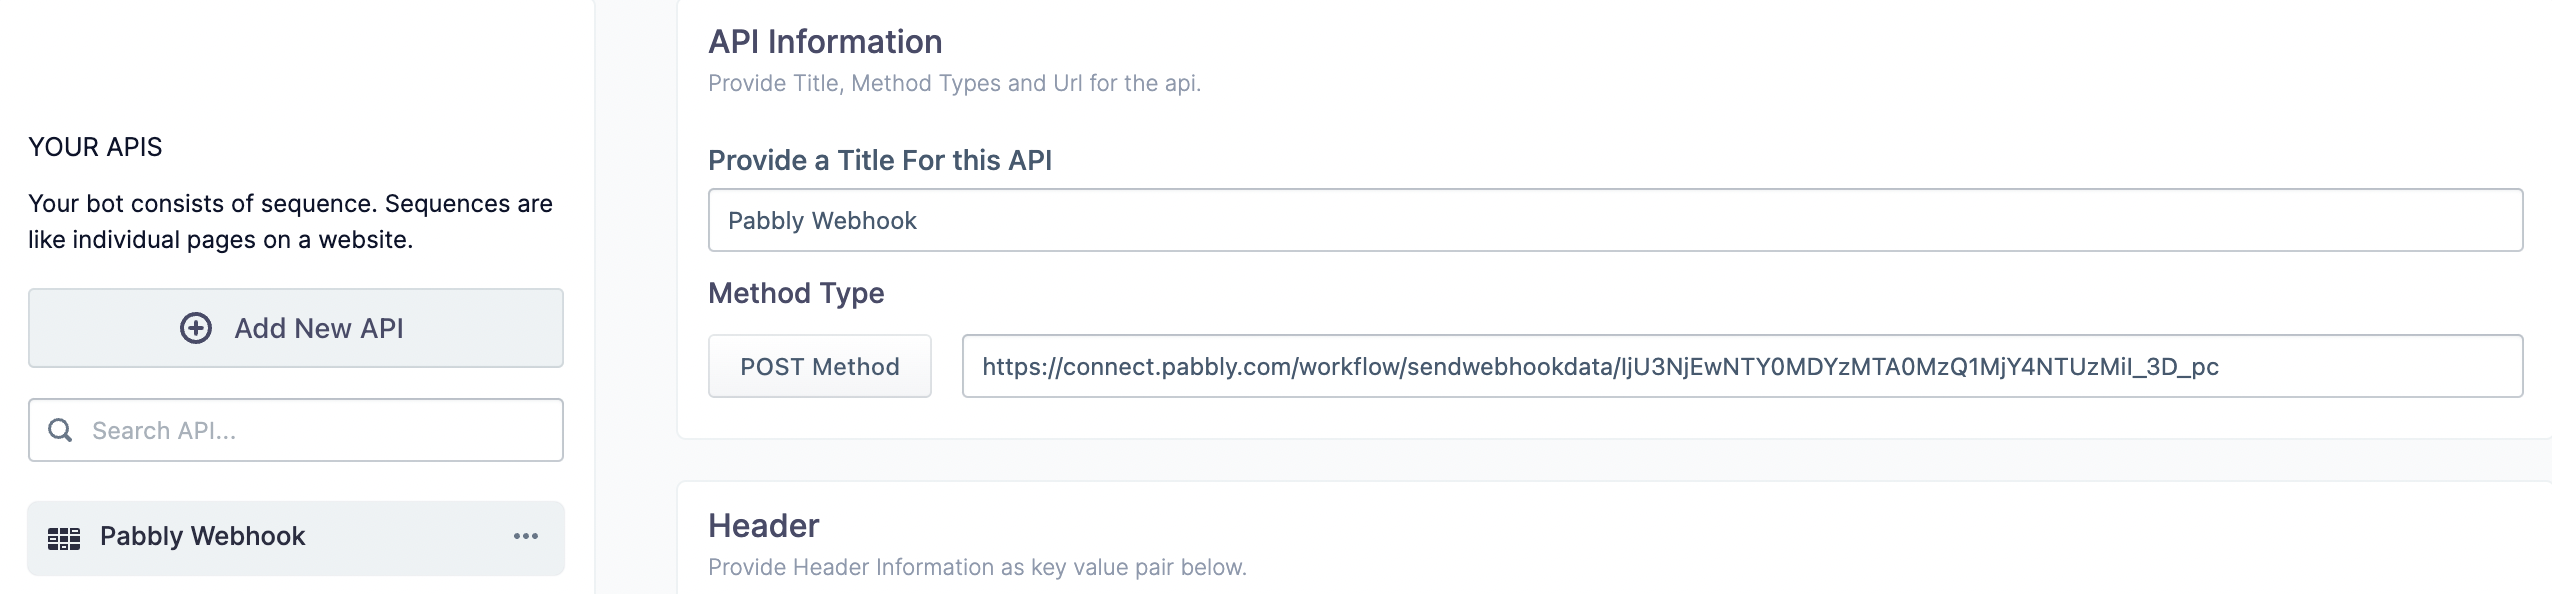Screen dimensions: 2552x594
Task: Click the Method Type label
Action: pyautogui.click(x=796, y=293)
